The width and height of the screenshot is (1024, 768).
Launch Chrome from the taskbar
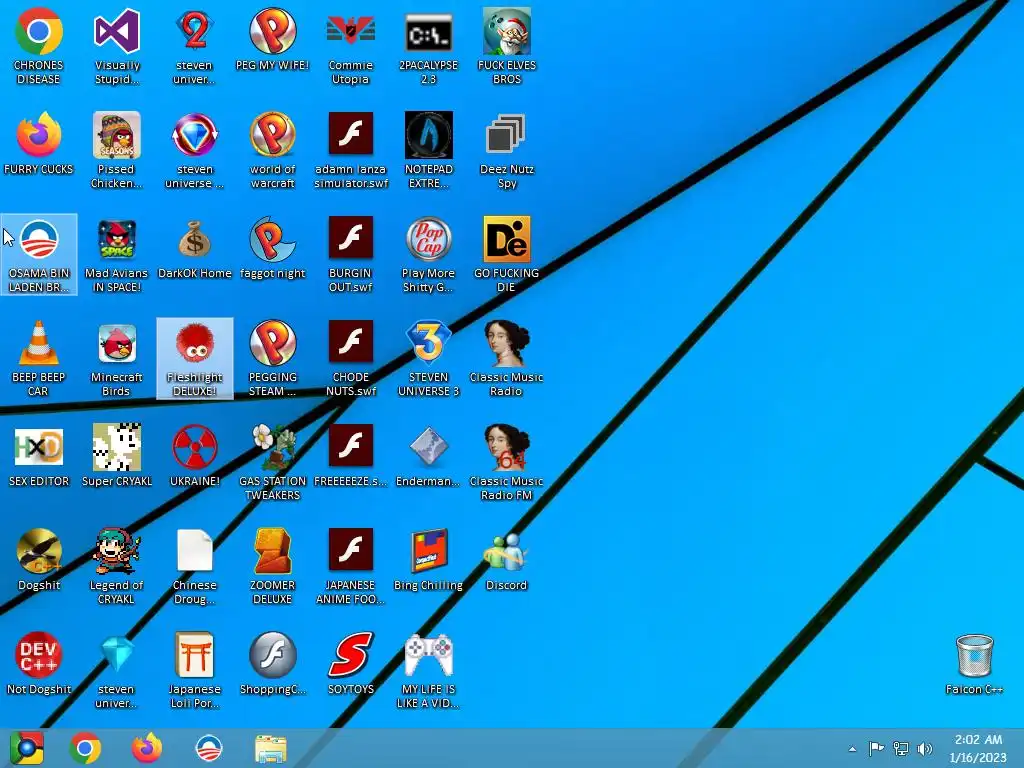coord(86,748)
